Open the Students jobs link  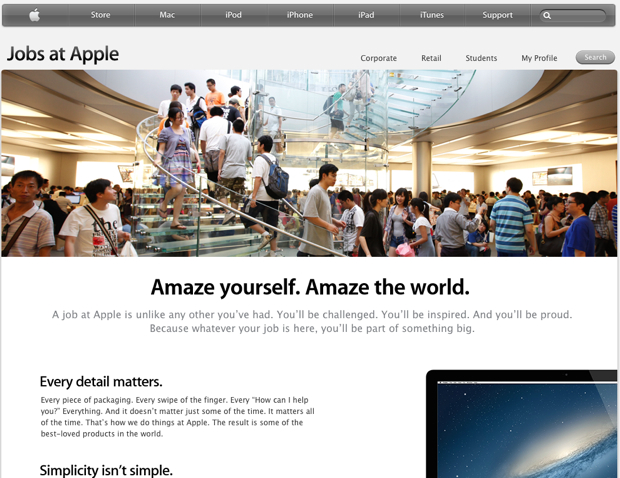pyautogui.click(x=481, y=58)
